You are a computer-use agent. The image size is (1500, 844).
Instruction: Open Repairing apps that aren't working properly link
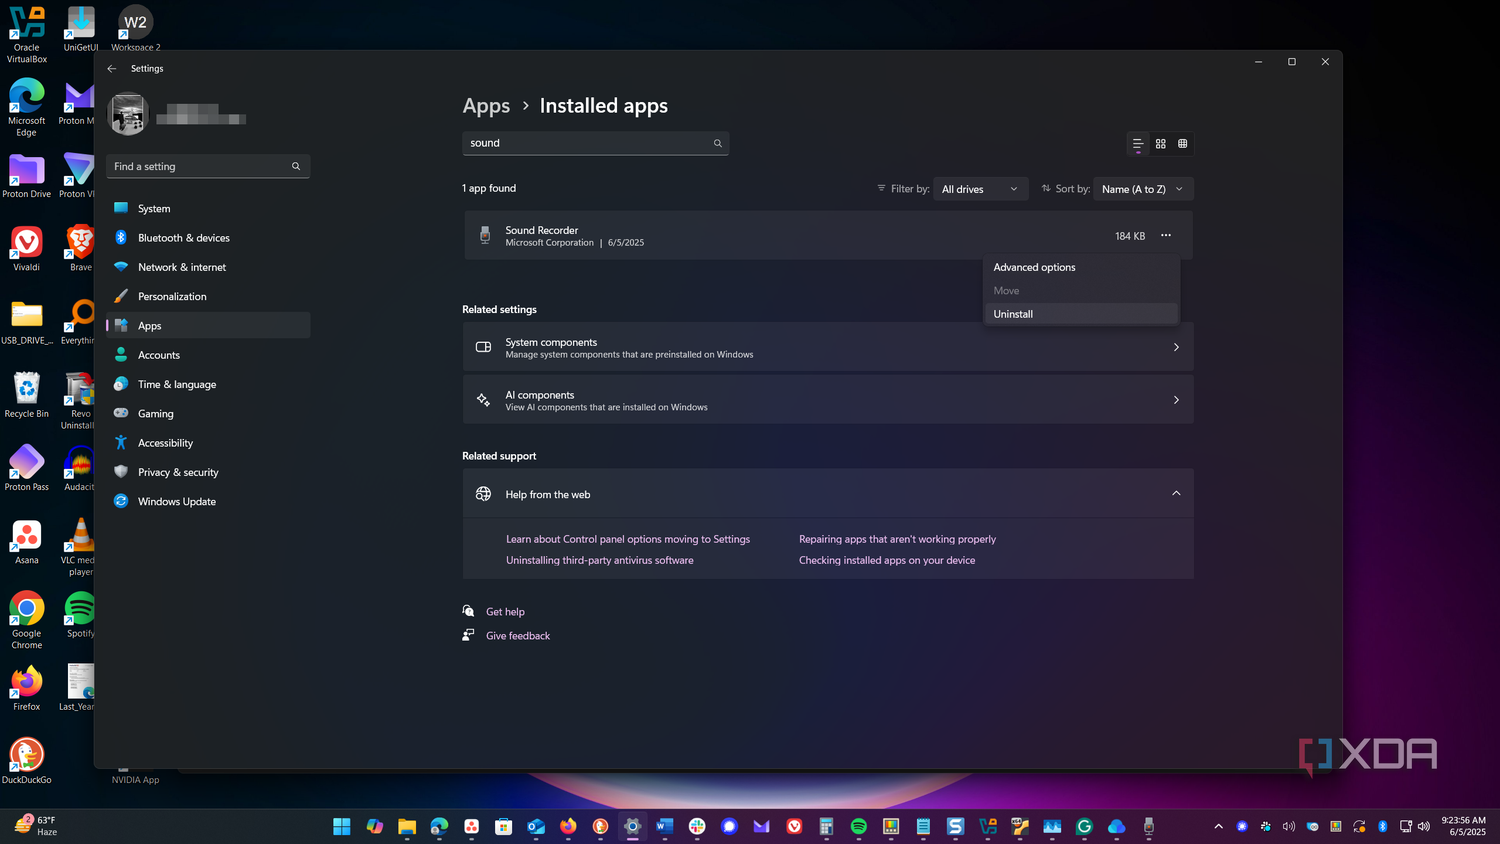click(897, 539)
